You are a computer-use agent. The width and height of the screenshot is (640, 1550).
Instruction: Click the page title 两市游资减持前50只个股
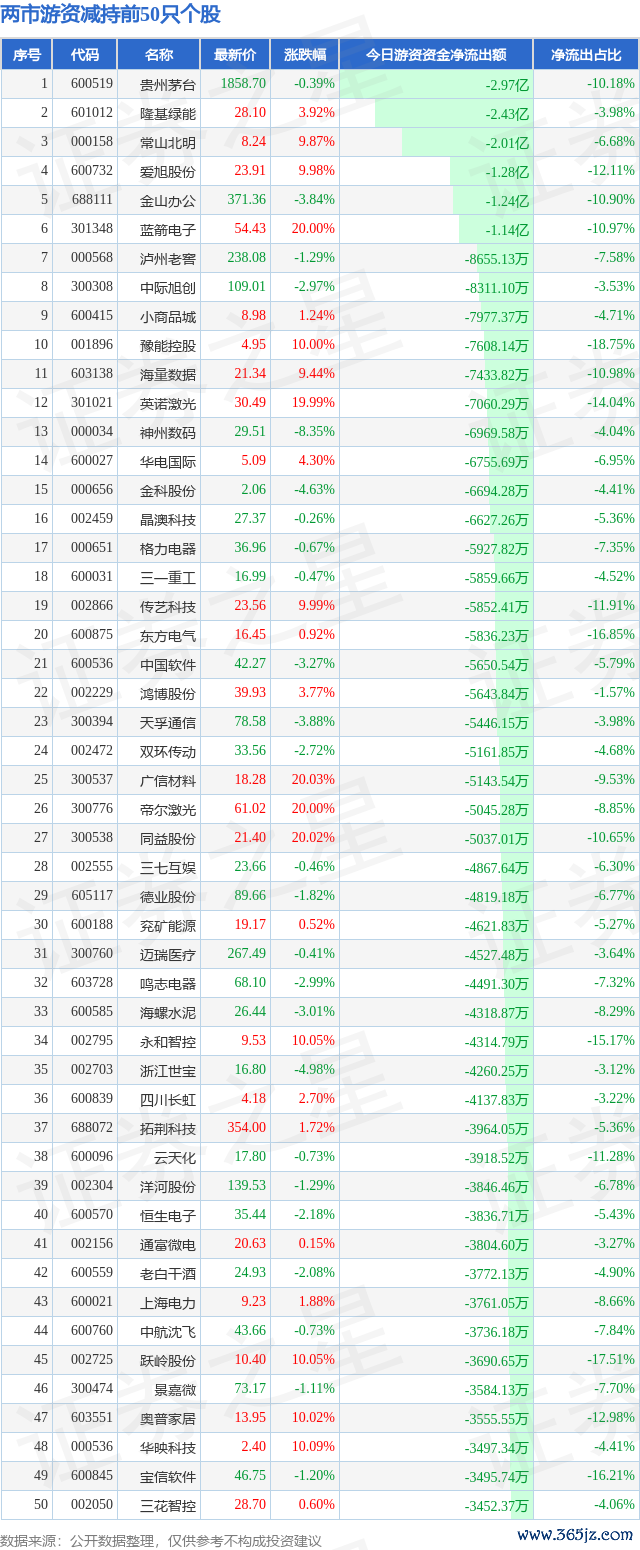point(111,15)
